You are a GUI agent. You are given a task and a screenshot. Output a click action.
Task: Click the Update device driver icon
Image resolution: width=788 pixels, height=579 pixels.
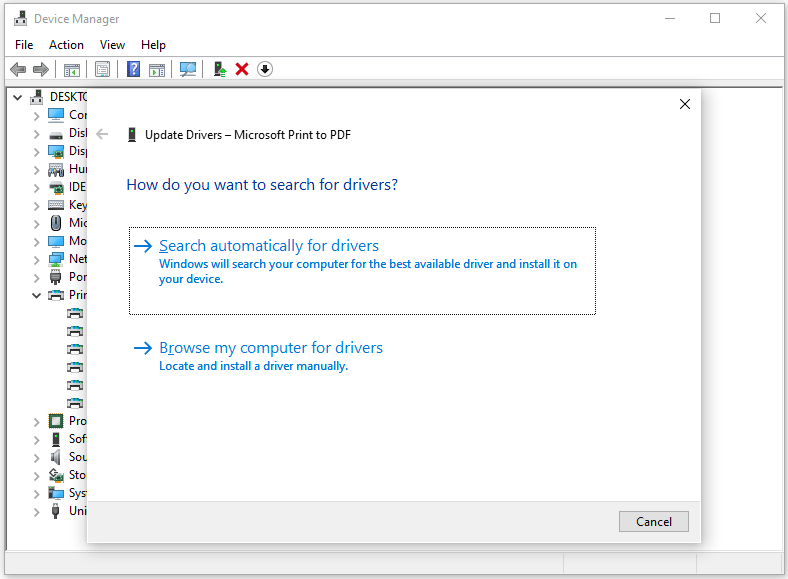(219, 69)
